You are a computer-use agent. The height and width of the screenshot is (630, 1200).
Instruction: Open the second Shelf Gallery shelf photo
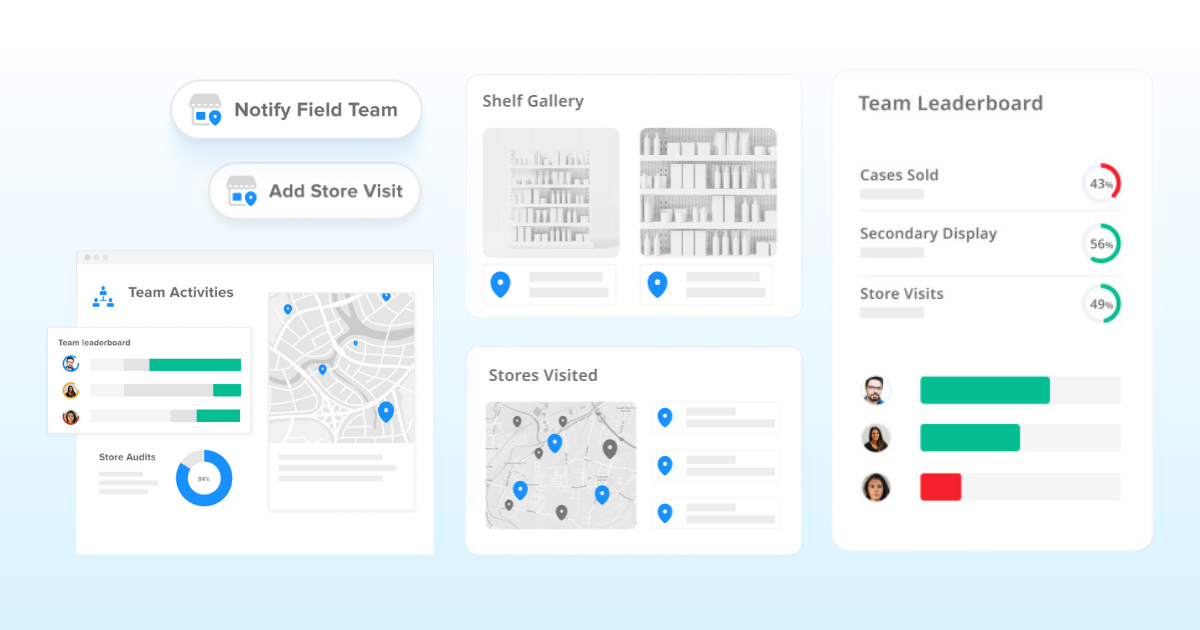708,192
